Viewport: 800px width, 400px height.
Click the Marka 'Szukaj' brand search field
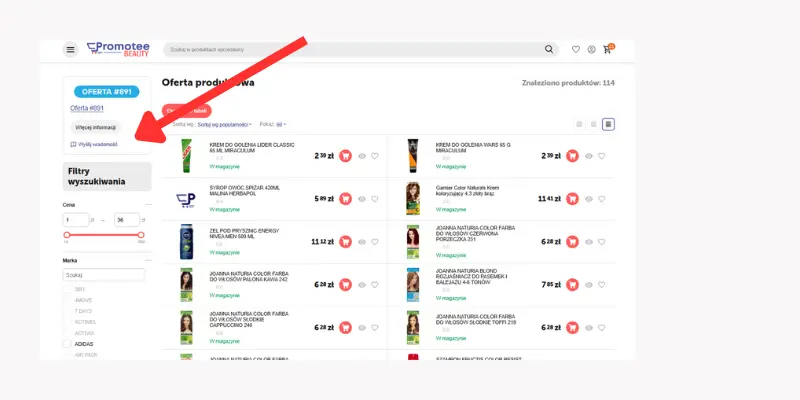coord(104,275)
